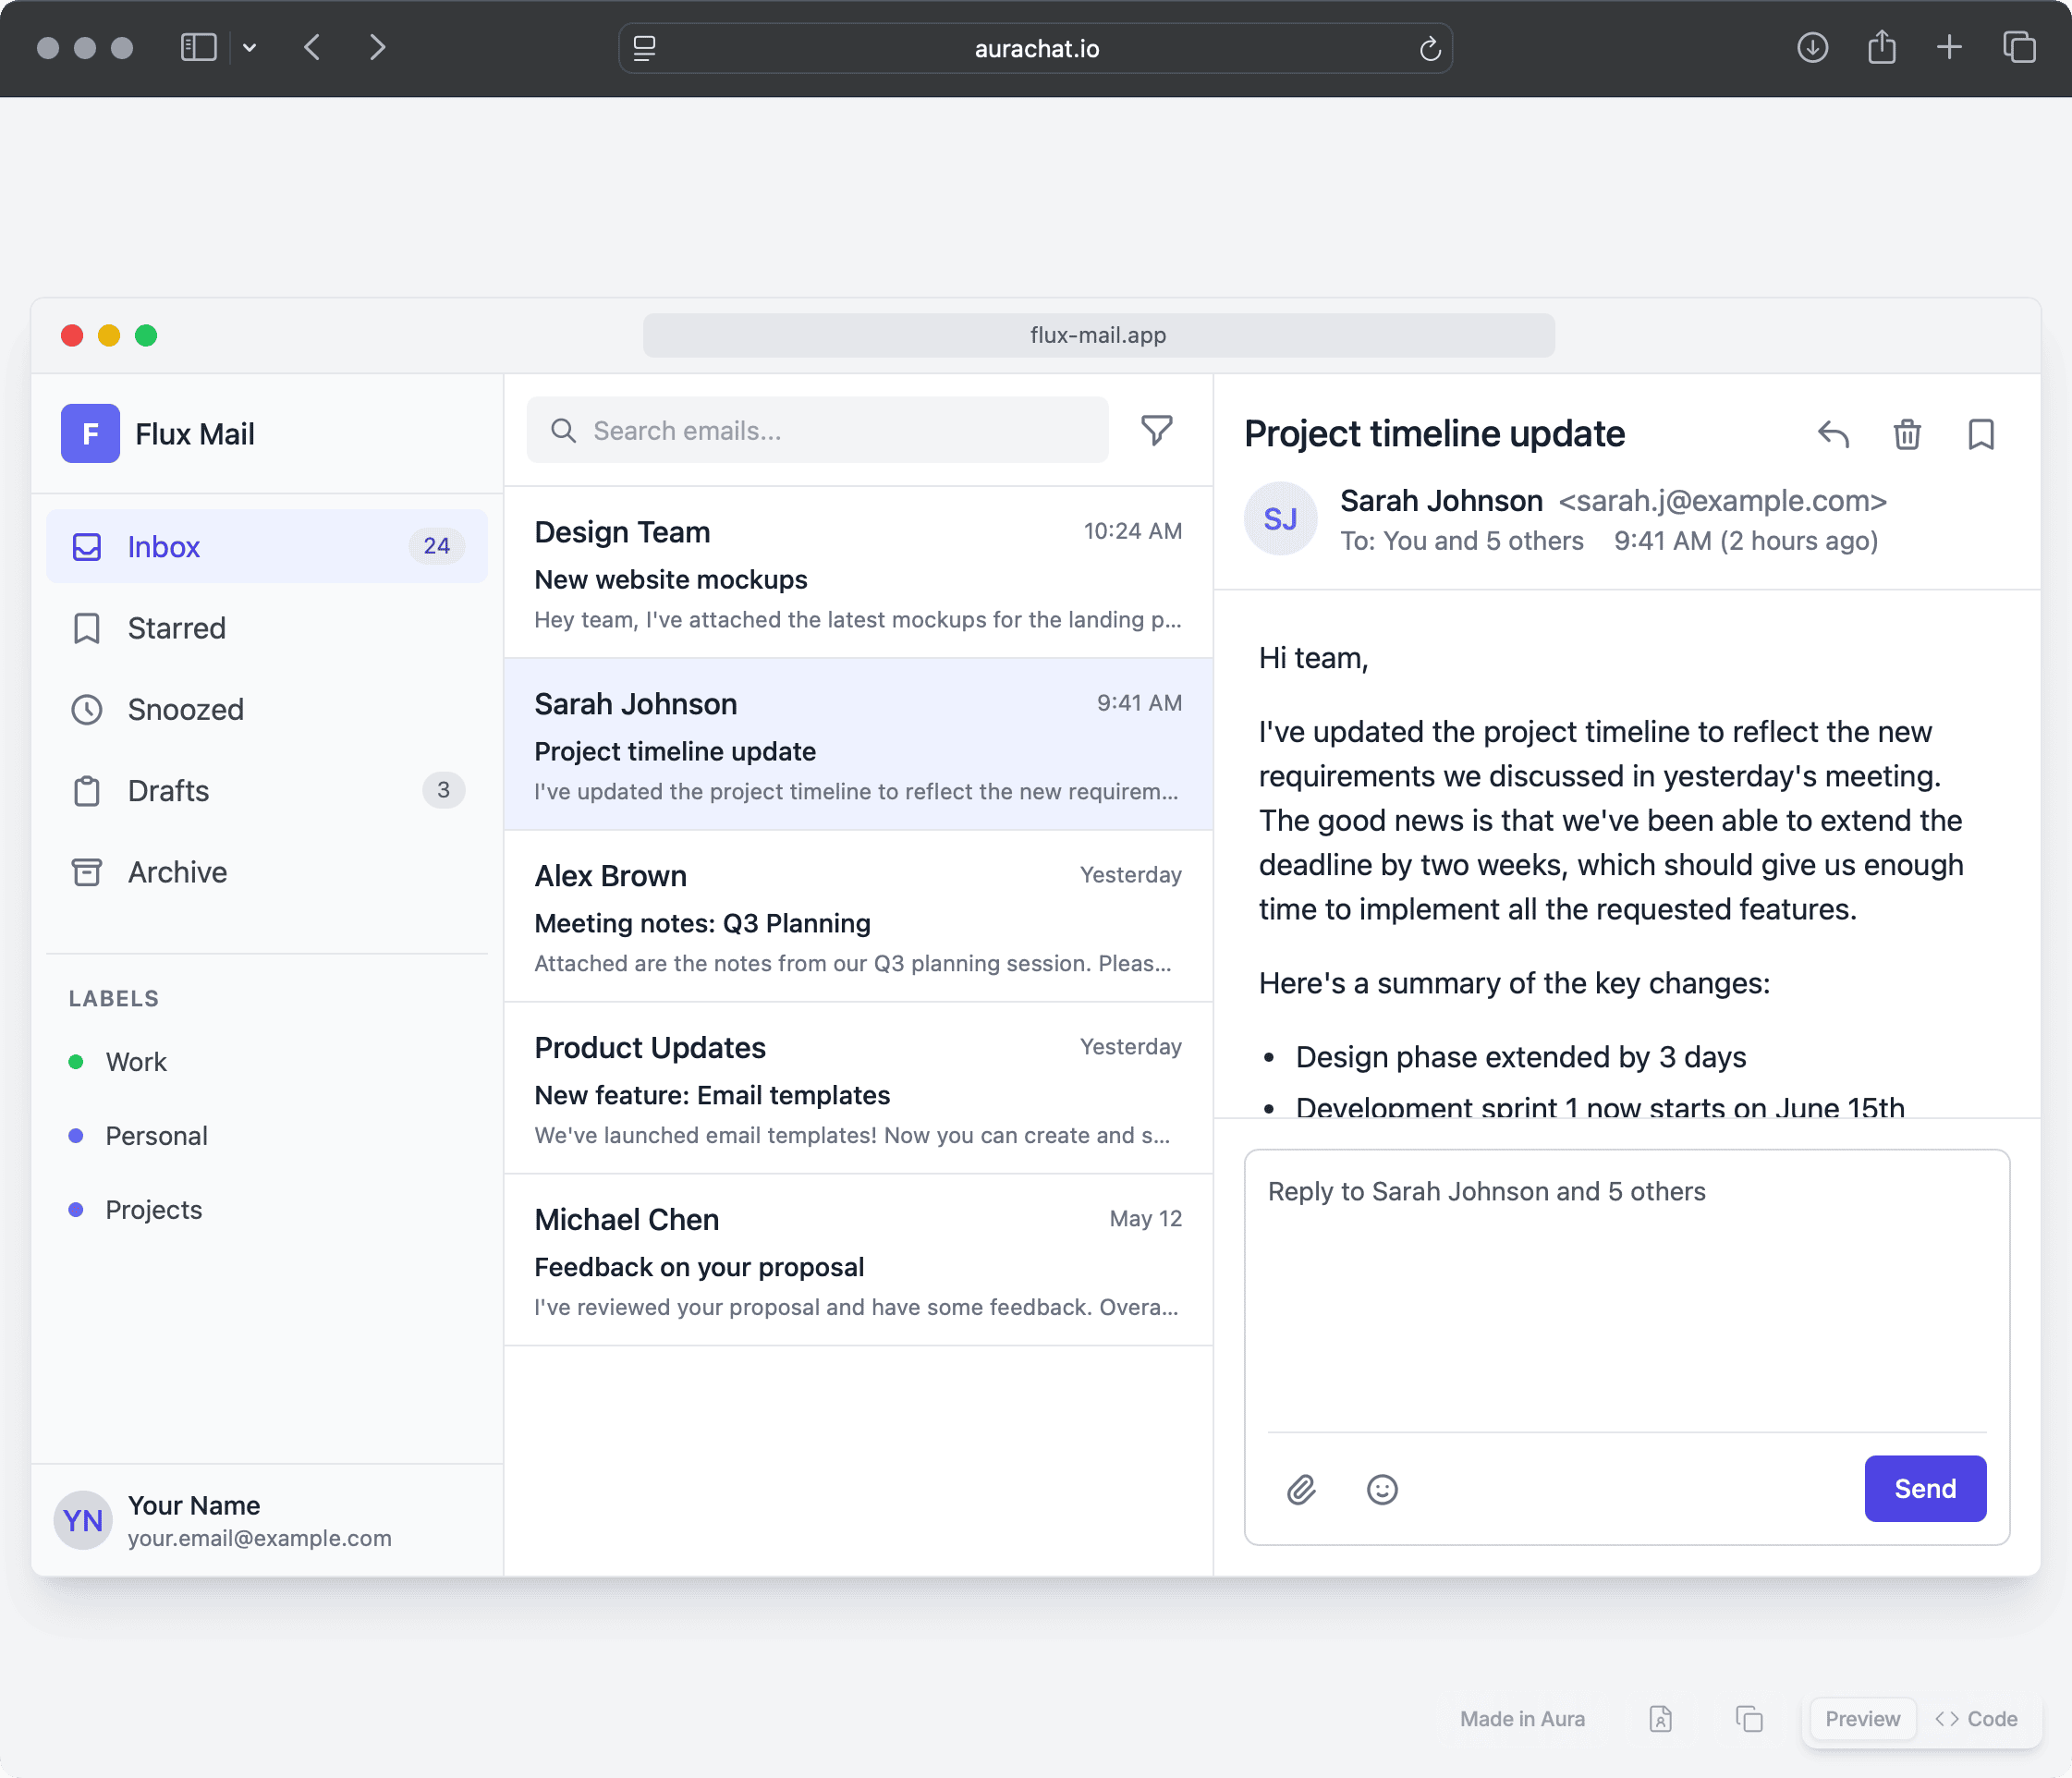This screenshot has height=1778, width=2072.
Task: Reply using the reply arrow icon
Action: [1833, 434]
